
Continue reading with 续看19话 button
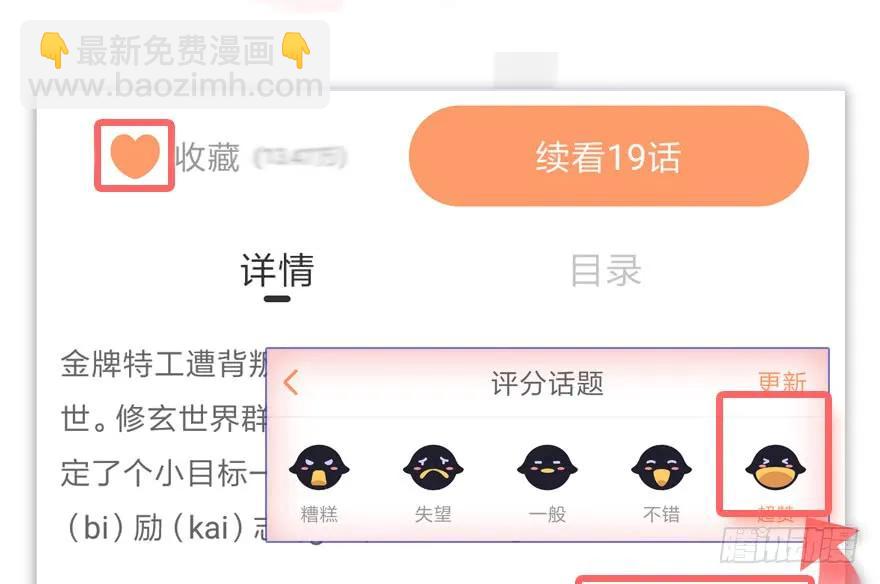(609, 156)
